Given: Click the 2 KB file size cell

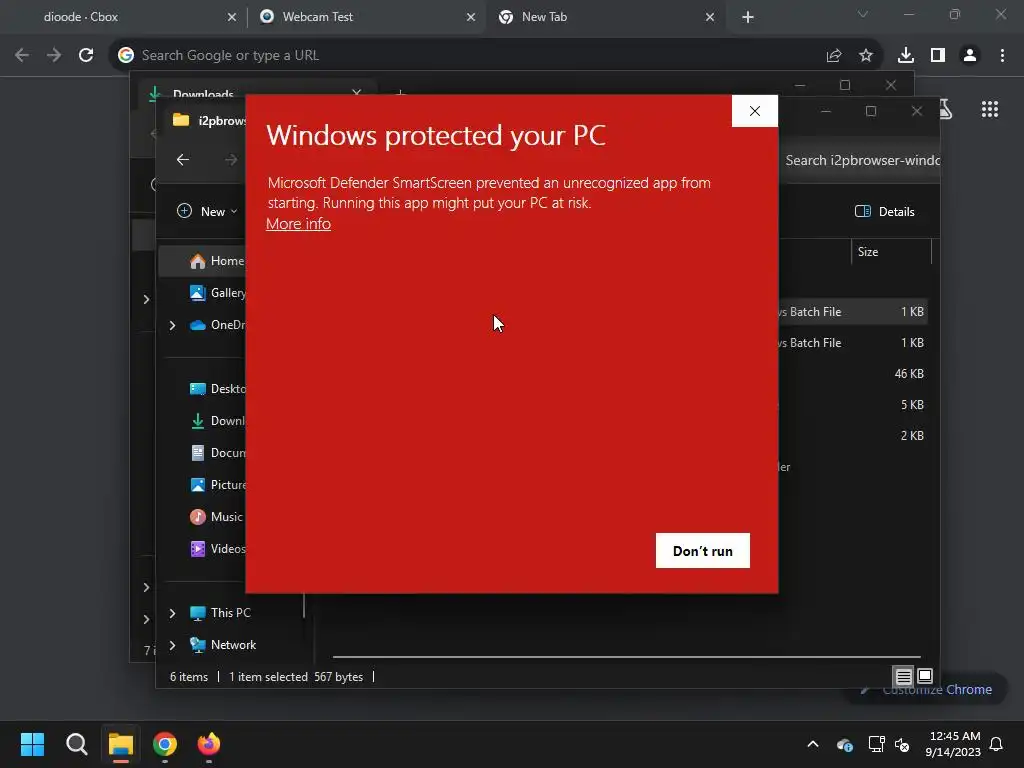Looking at the screenshot, I should pyautogui.click(x=912, y=436).
